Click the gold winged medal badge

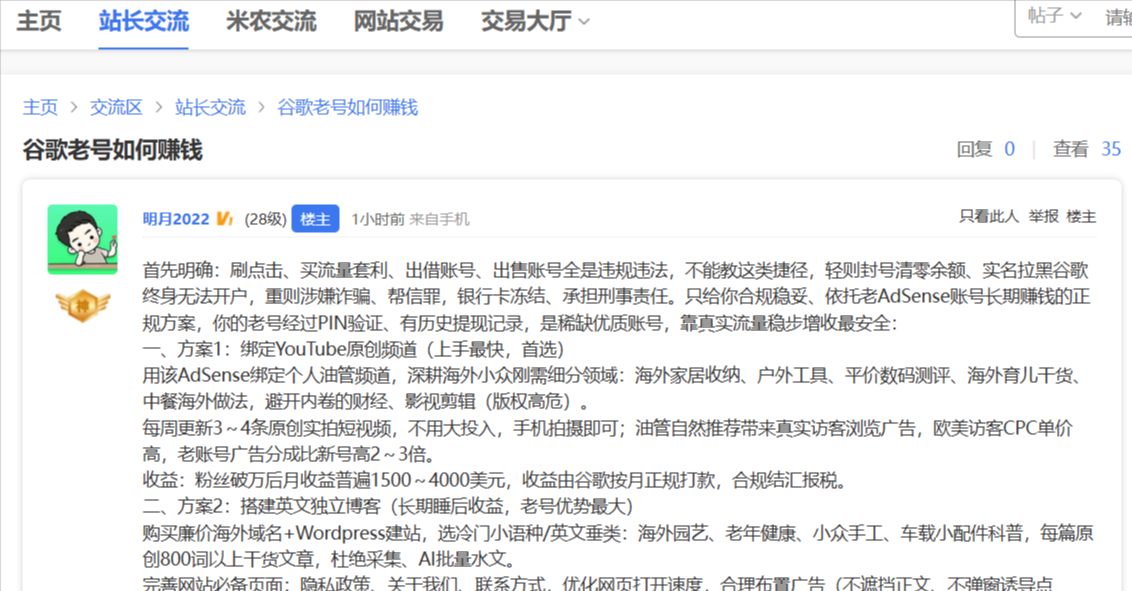click(x=82, y=305)
